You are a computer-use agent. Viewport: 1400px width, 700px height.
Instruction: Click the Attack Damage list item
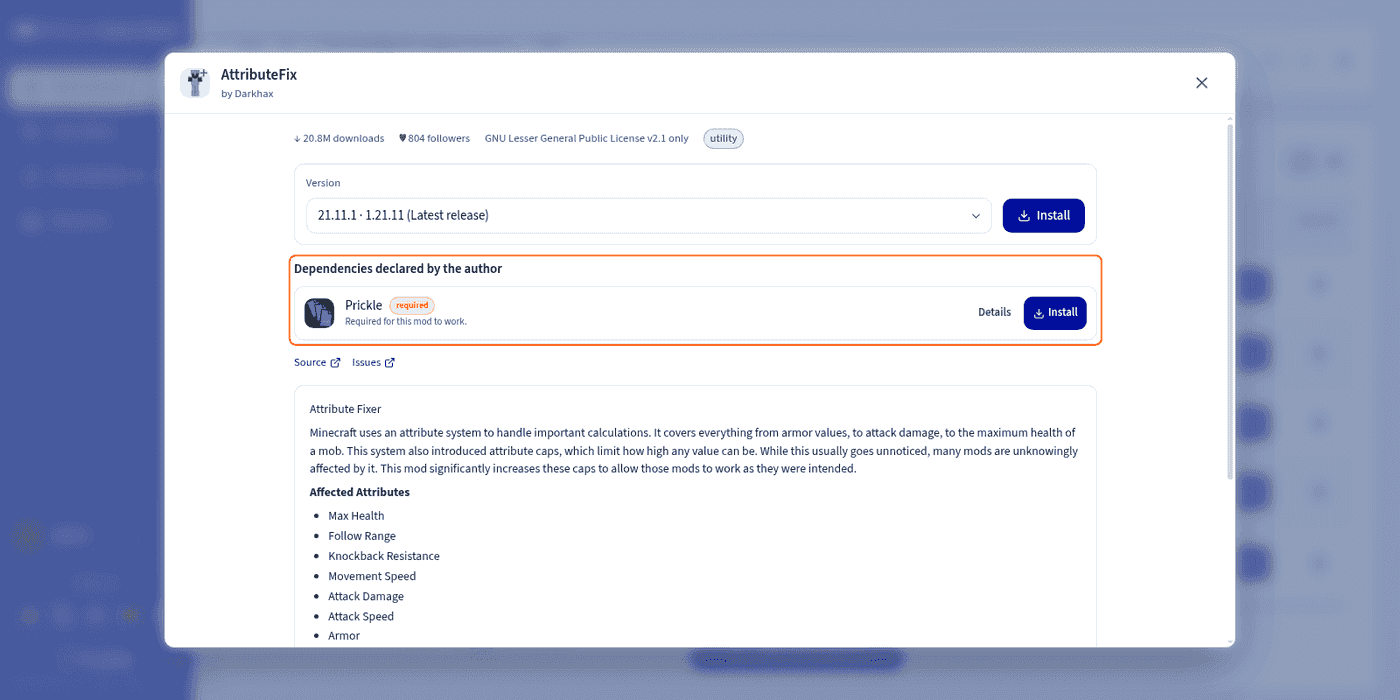366,596
